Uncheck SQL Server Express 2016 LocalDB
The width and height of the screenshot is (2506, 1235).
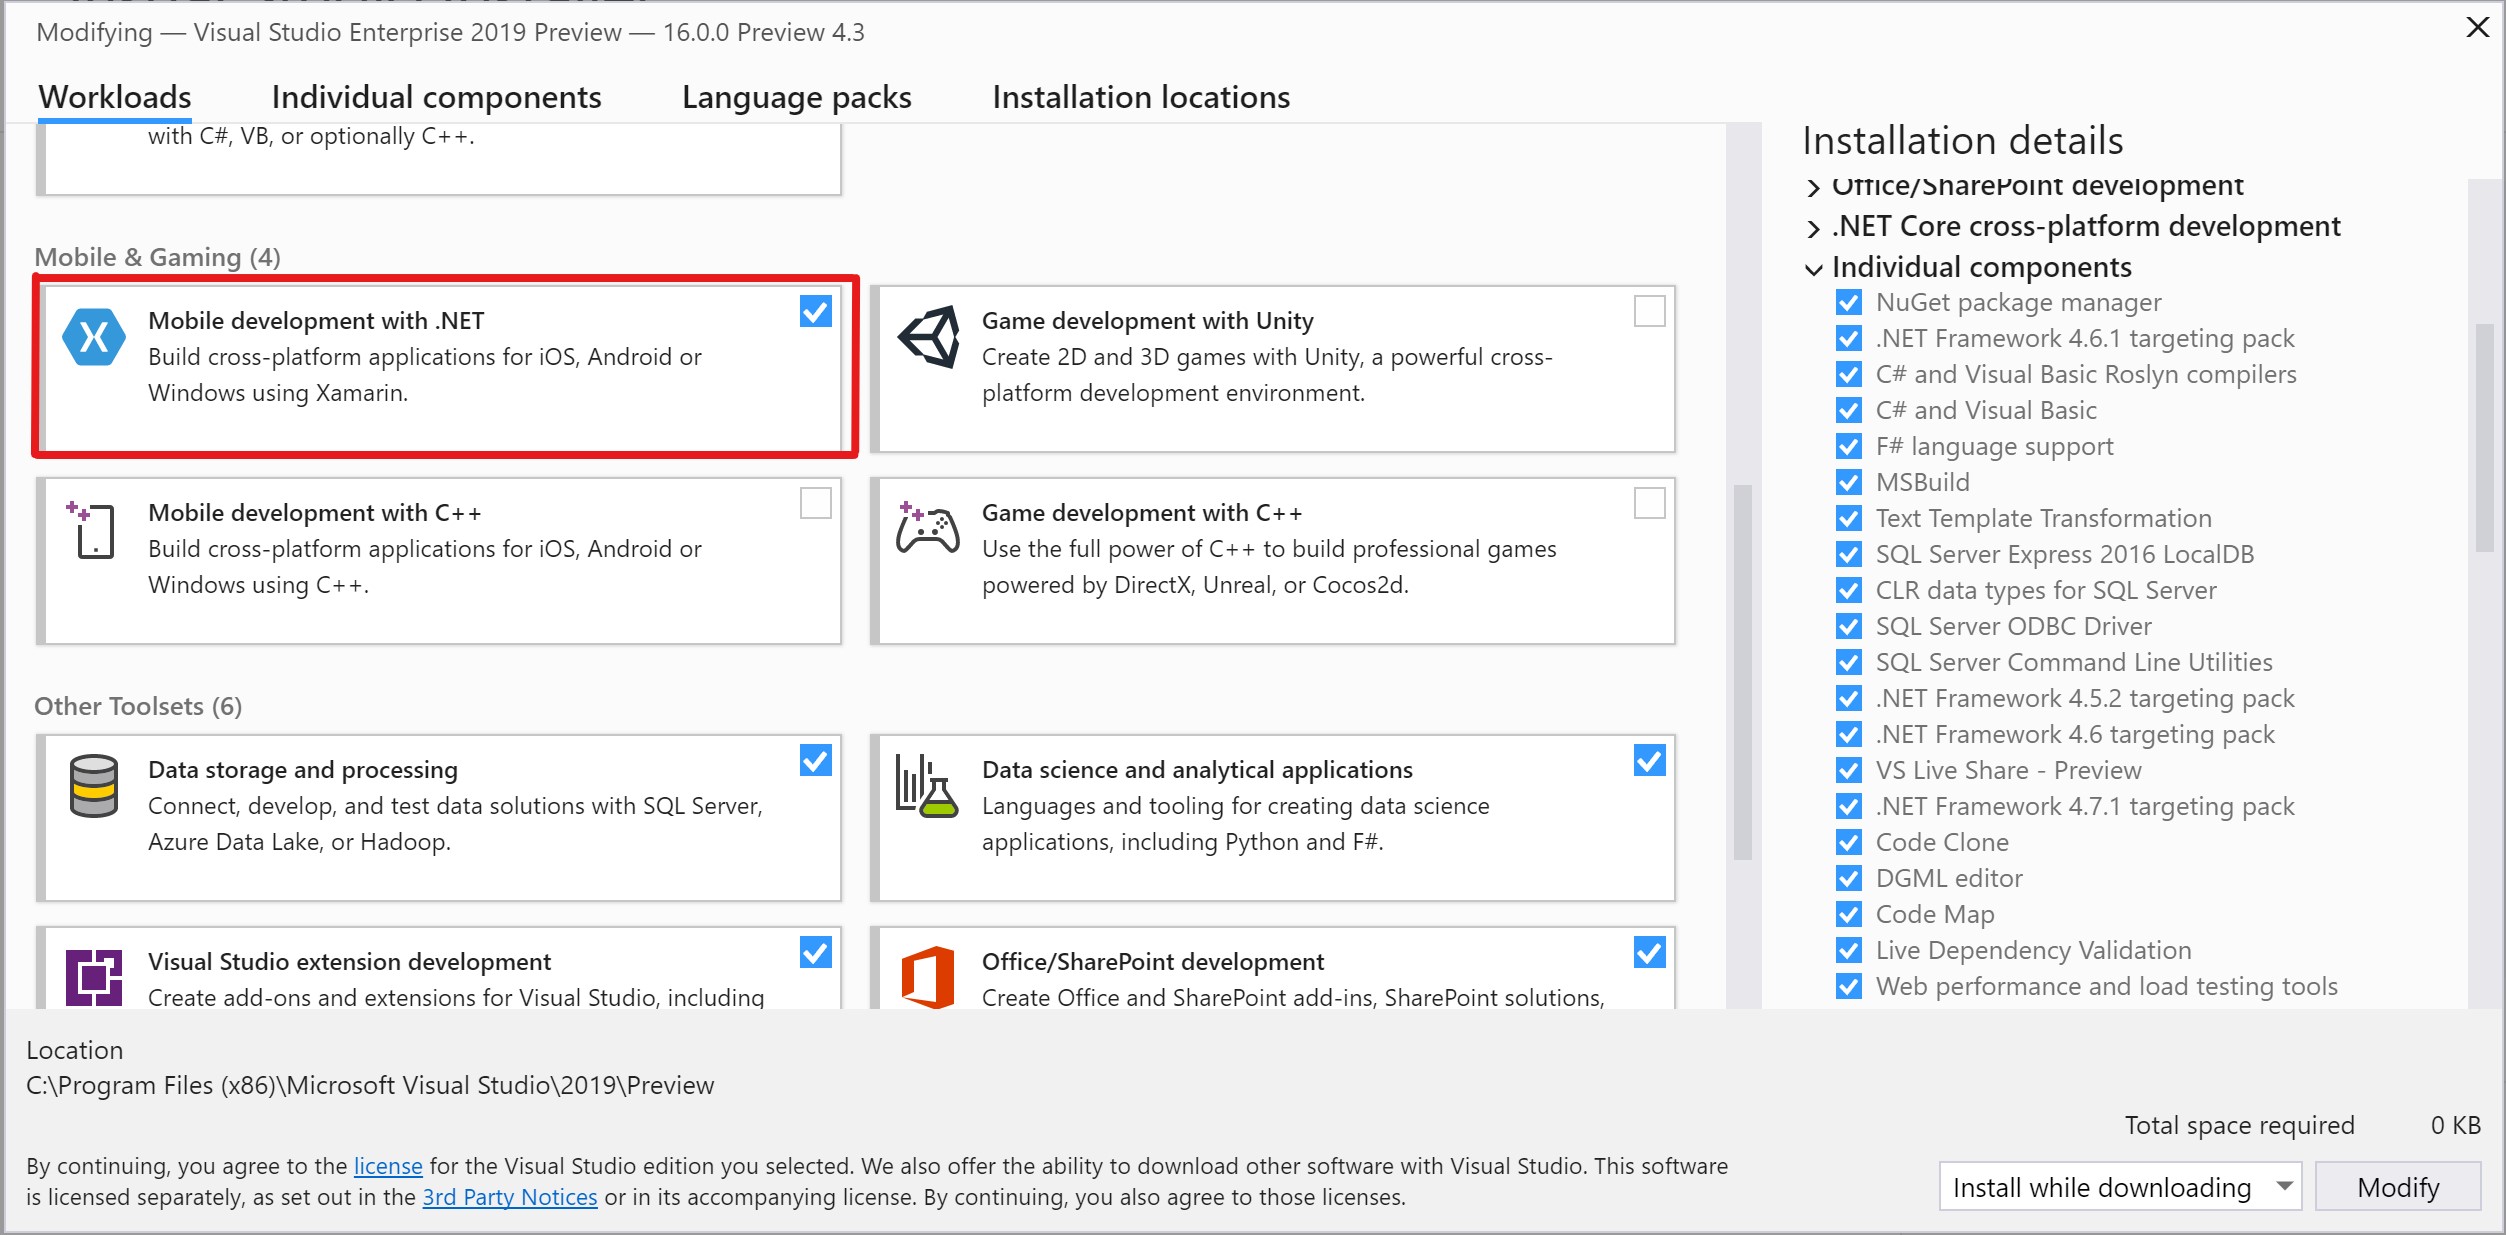pos(1849,554)
